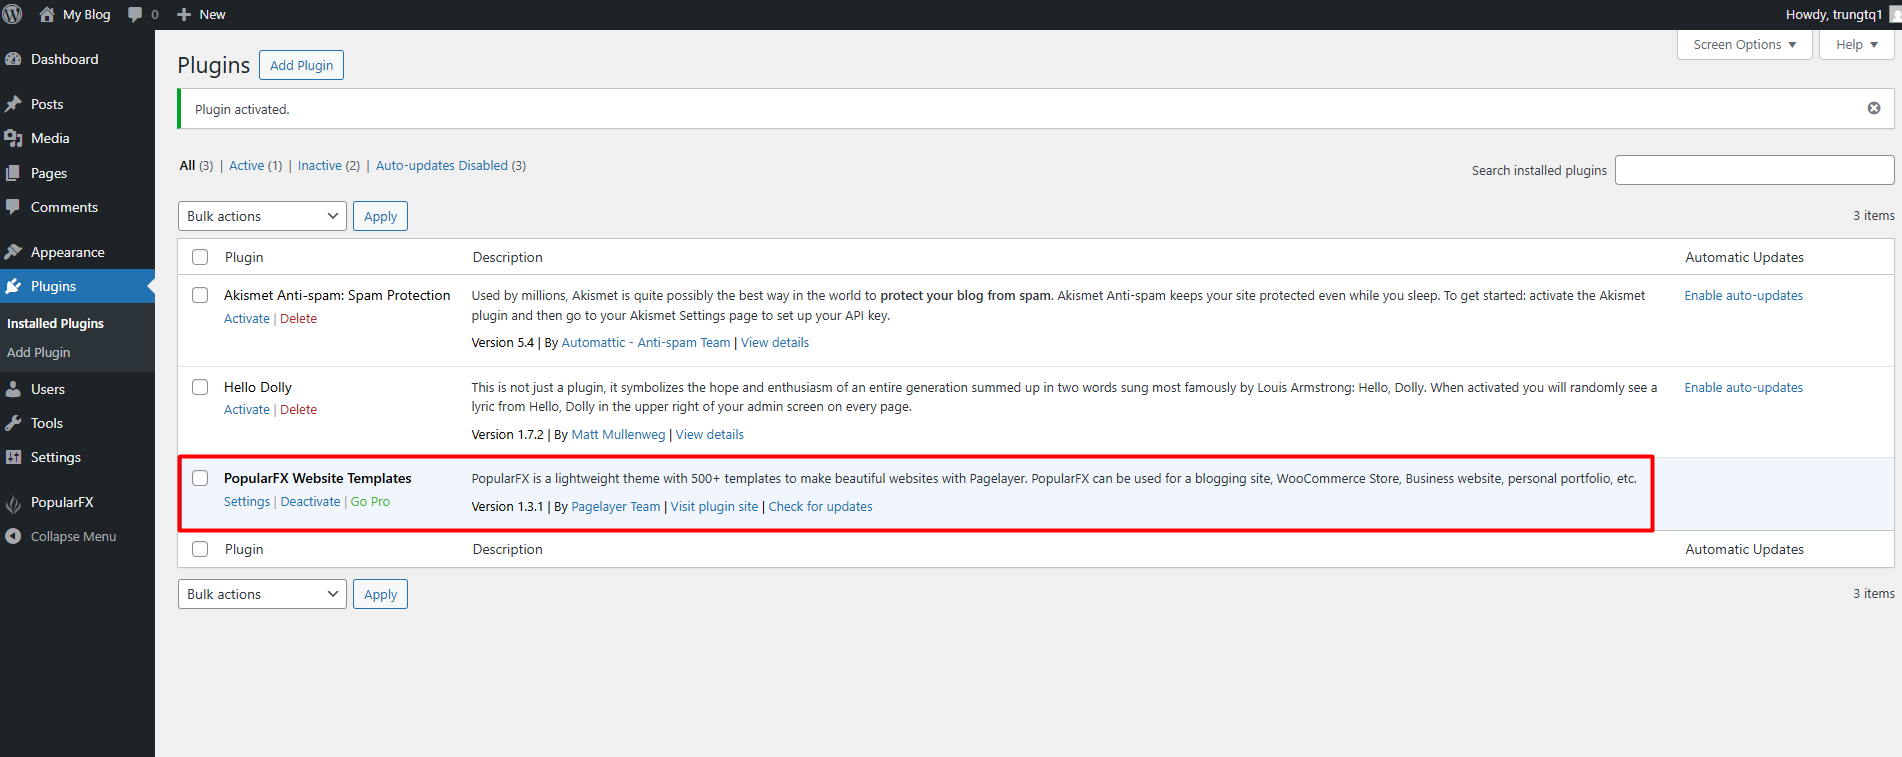
Task: View details for Hello Dolly plugin
Action: point(710,434)
